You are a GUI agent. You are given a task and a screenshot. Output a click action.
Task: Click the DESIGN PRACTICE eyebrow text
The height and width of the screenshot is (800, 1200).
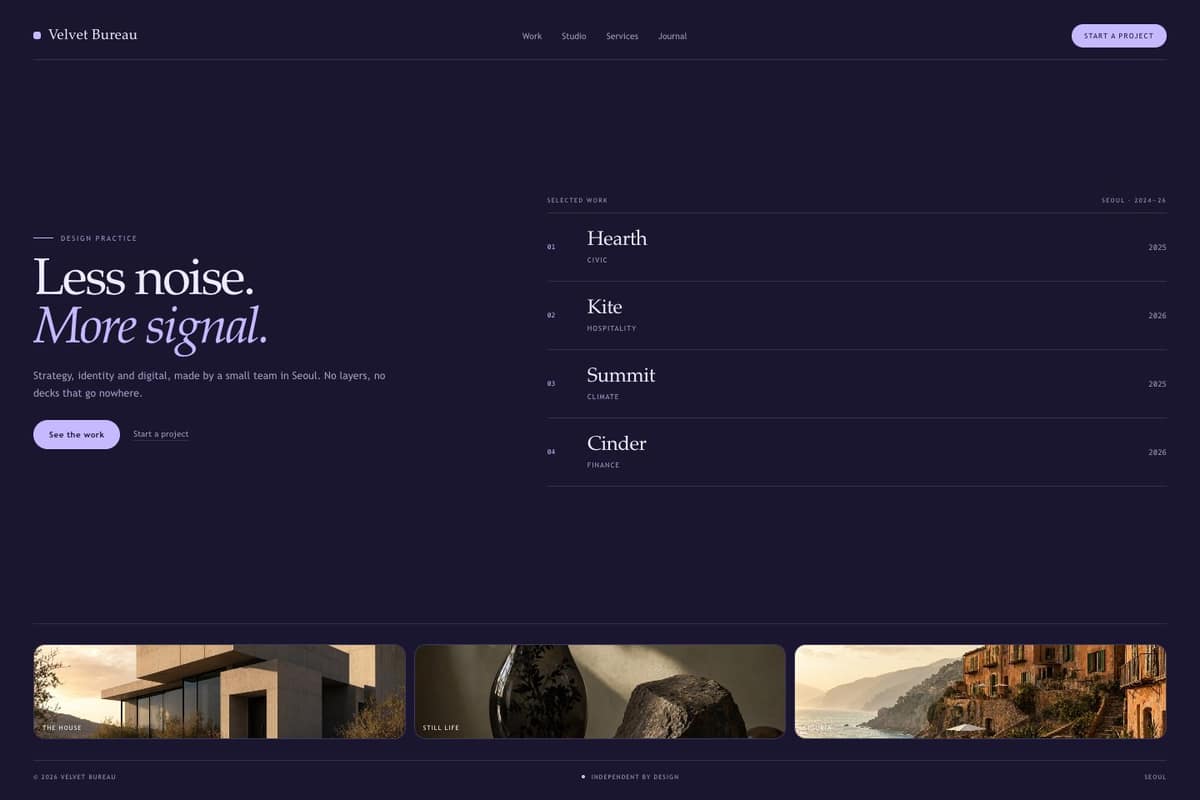99,238
